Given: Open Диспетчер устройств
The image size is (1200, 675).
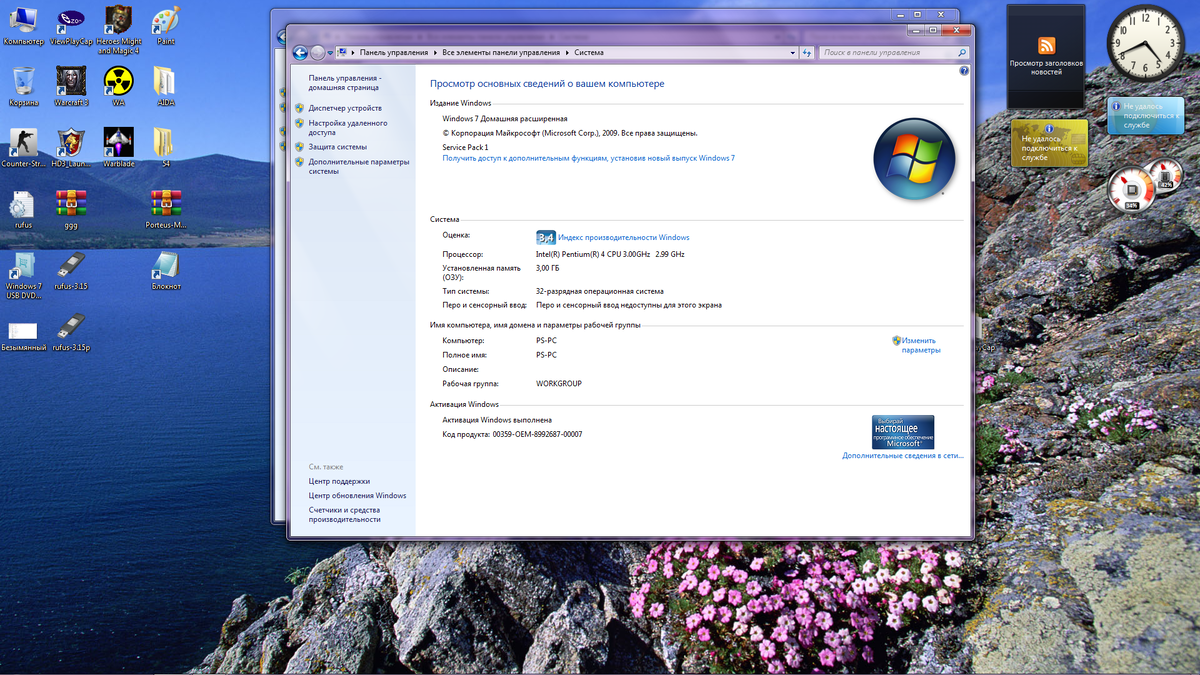Looking at the screenshot, I should [x=345, y=107].
